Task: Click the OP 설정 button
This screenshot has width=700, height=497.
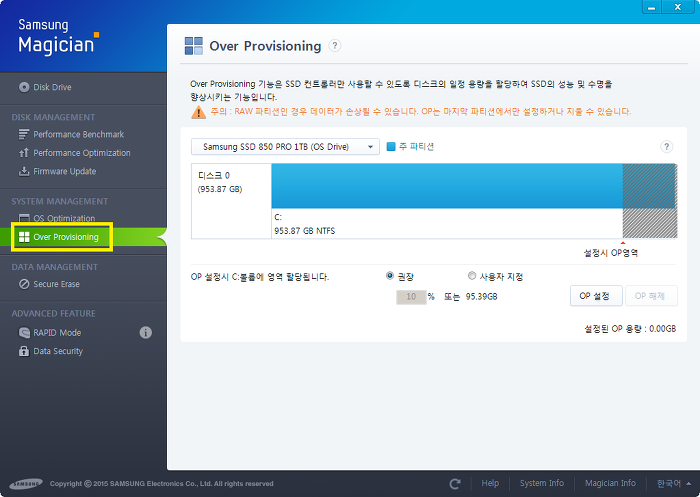Action: click(596, 296)
